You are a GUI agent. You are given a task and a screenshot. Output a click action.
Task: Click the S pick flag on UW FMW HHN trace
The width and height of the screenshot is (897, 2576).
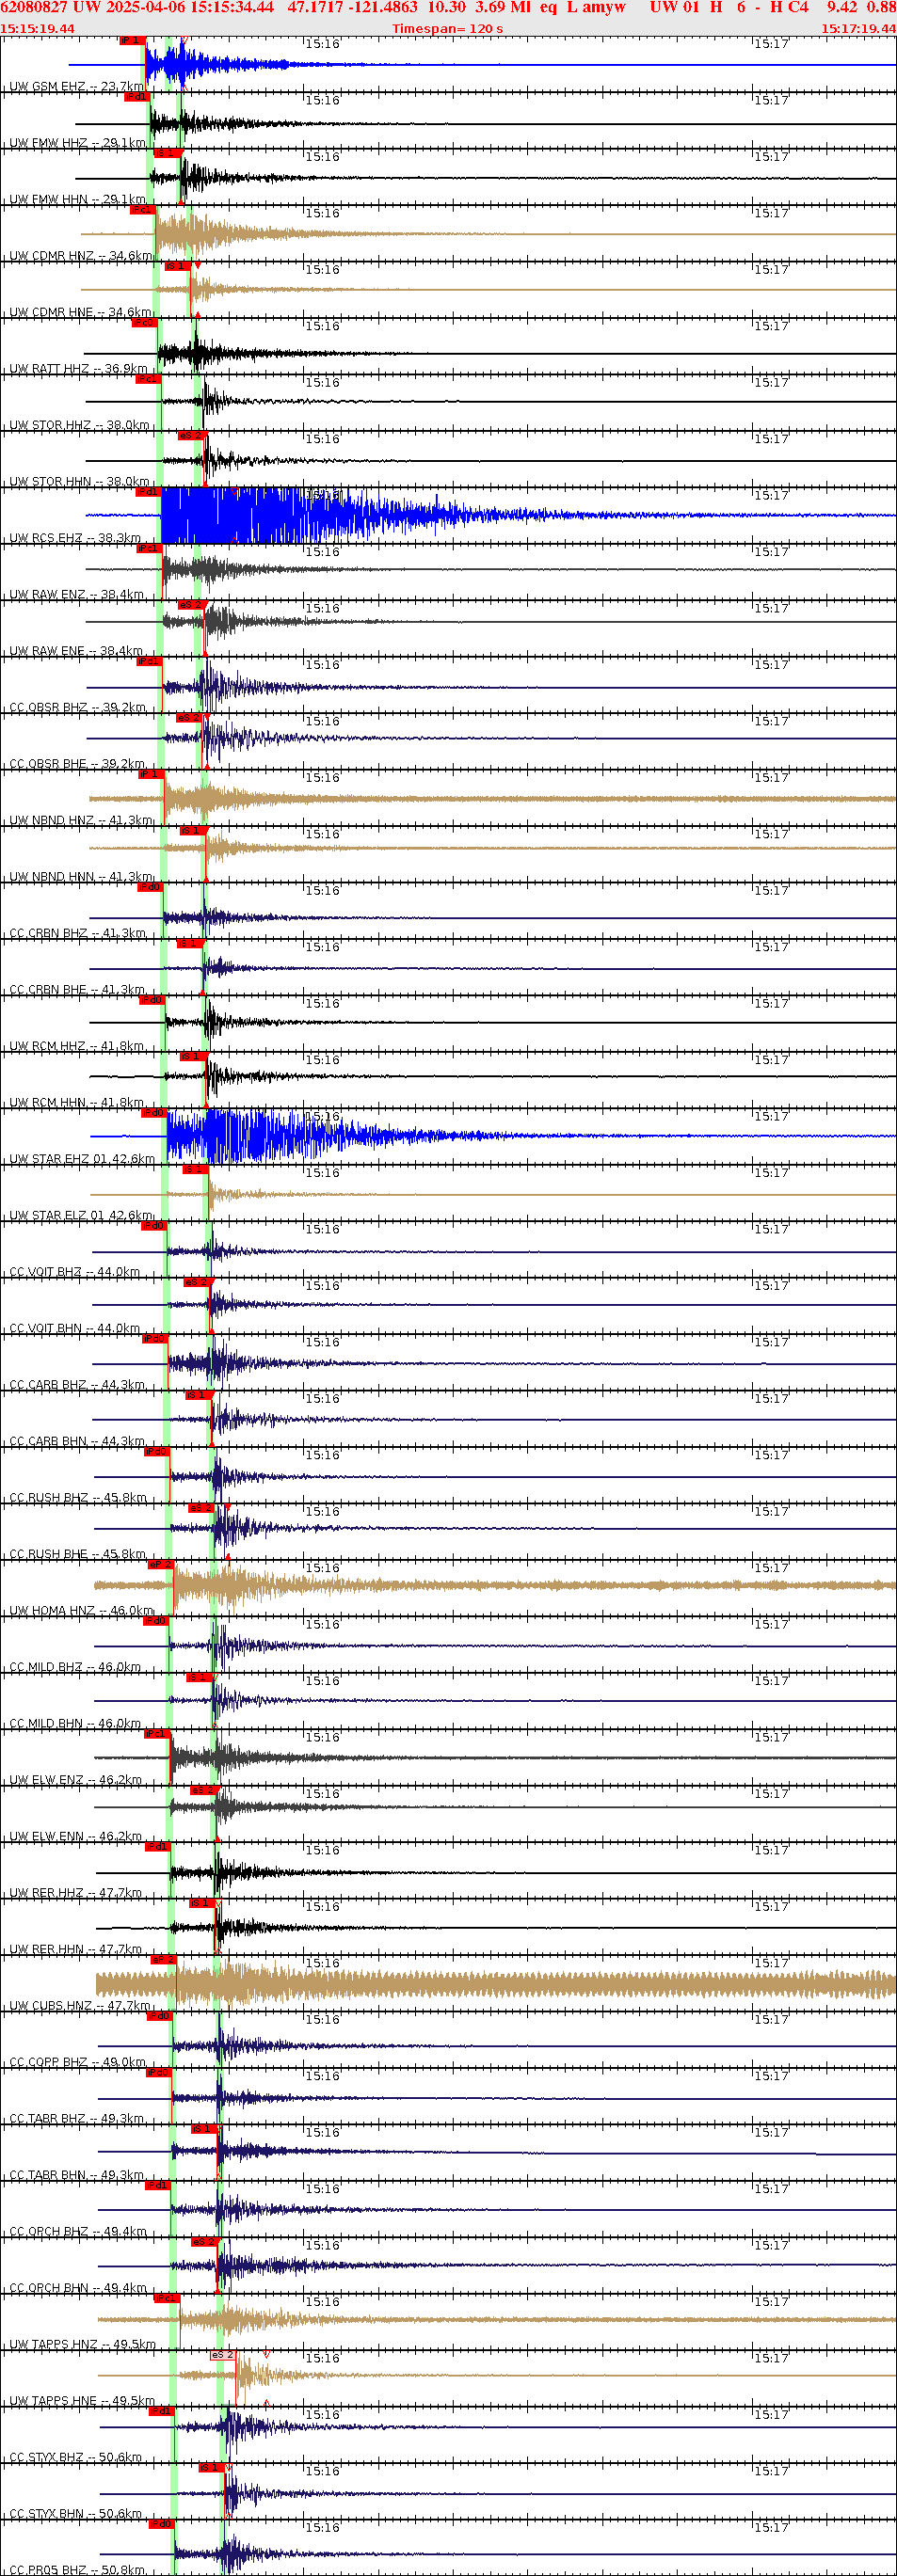click(167, 153)
